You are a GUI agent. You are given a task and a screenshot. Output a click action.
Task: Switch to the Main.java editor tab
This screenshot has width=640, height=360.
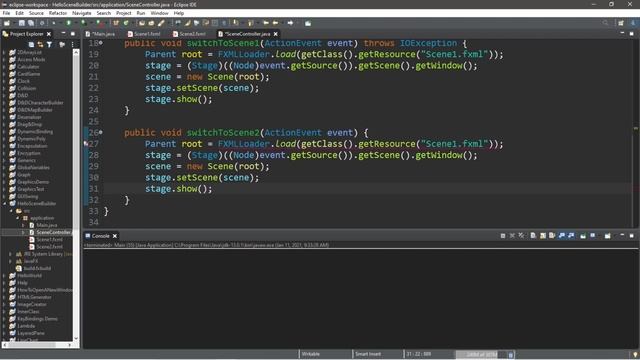pos(100,34)
